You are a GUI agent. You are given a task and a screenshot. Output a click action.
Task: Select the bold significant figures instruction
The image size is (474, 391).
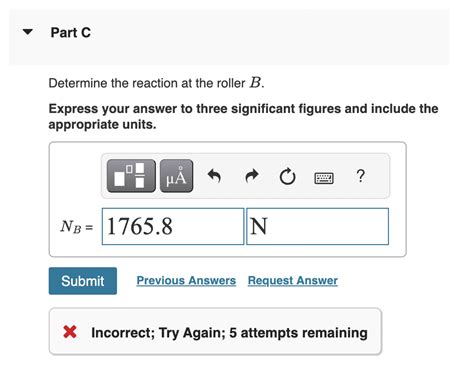(243, 116)
